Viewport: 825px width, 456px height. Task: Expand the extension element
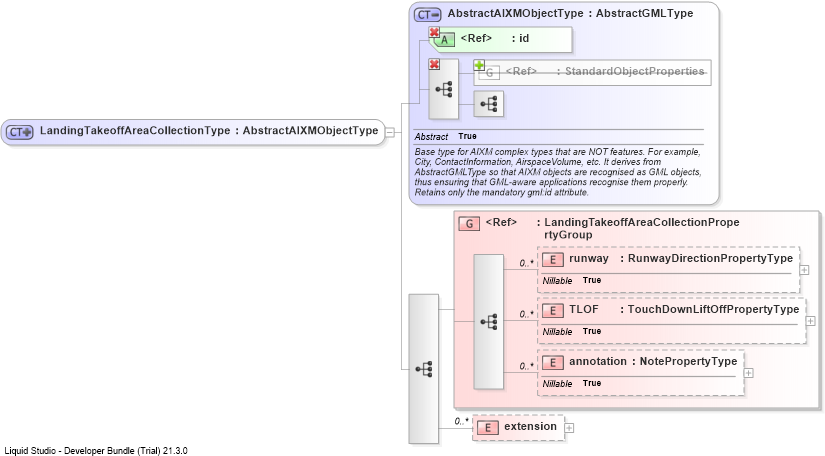[x=569, y=428]
